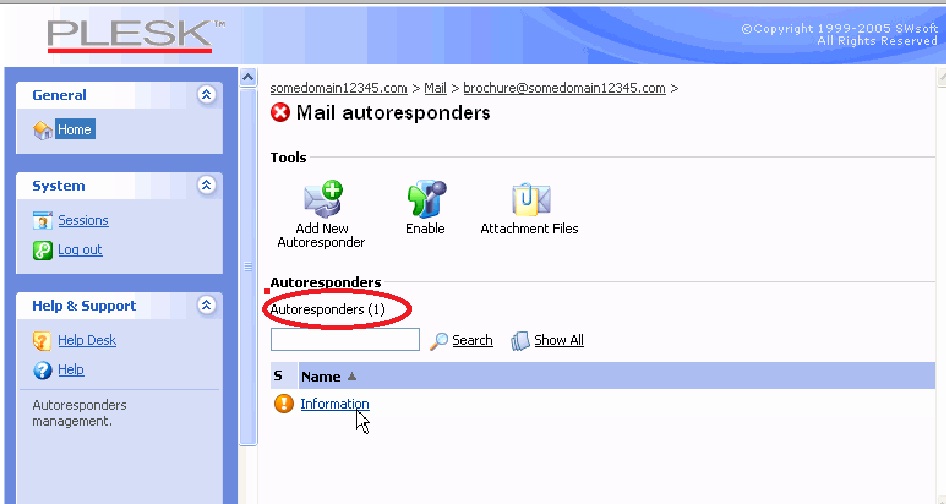Collapse the Help & Support panel

pyautogui.click(x=206, y=305)
